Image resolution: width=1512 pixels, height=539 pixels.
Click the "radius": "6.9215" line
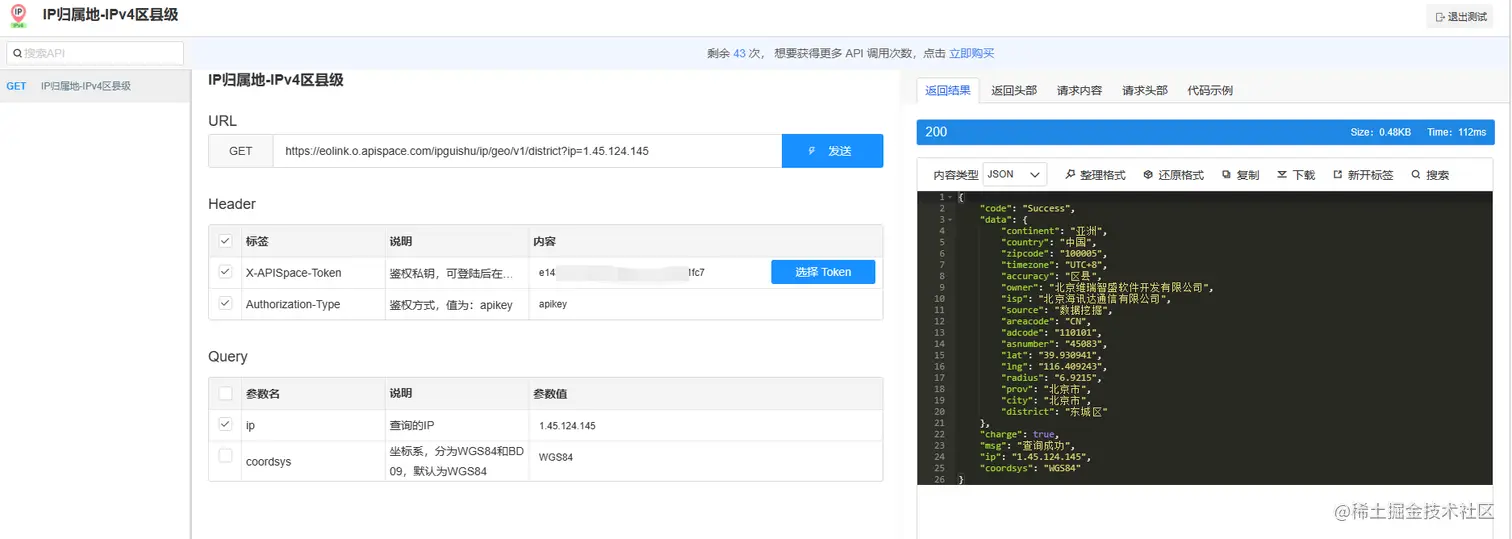pyautogui.click(x=1051, y=378)
